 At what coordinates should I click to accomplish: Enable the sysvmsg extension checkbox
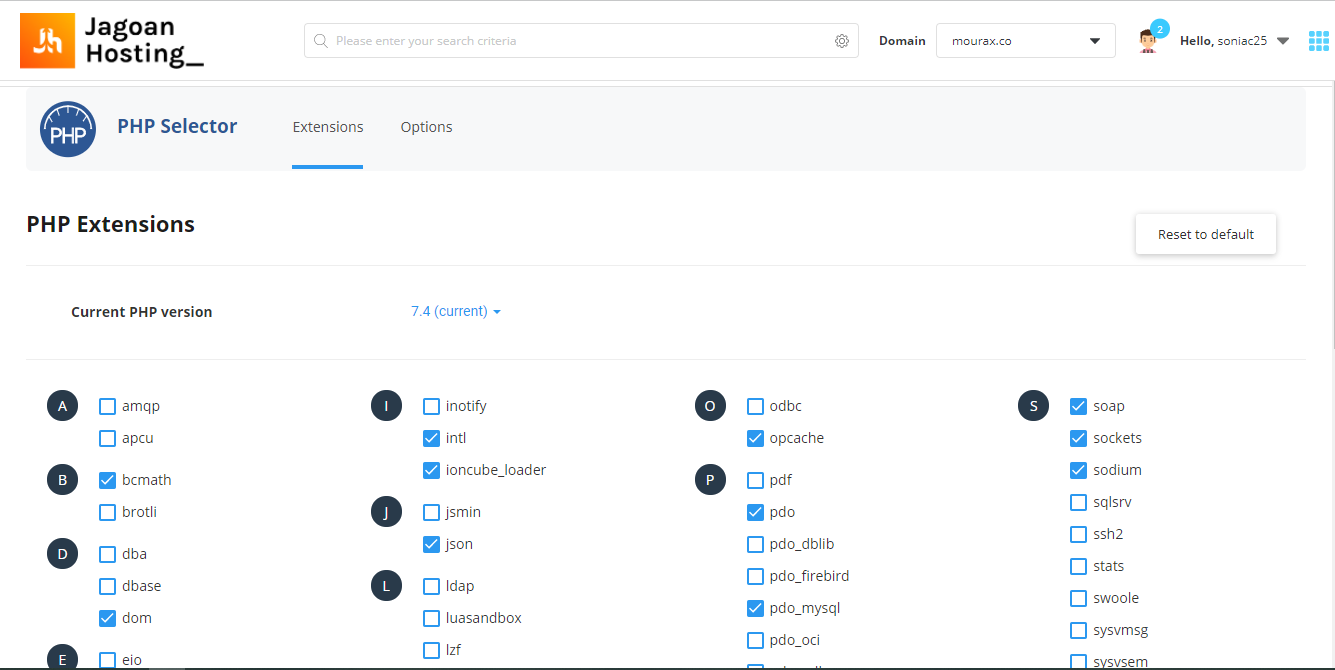[1078, 630]
